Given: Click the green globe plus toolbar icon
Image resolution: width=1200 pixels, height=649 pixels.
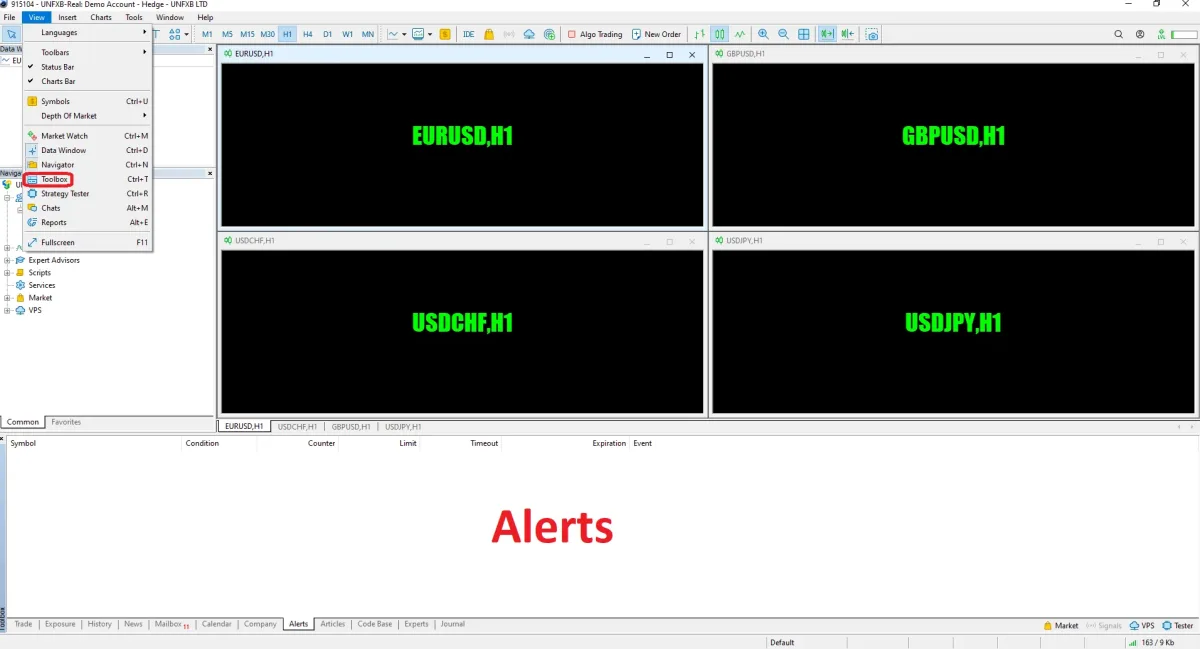Looking at the screenshot, I should tap(549, 34).
